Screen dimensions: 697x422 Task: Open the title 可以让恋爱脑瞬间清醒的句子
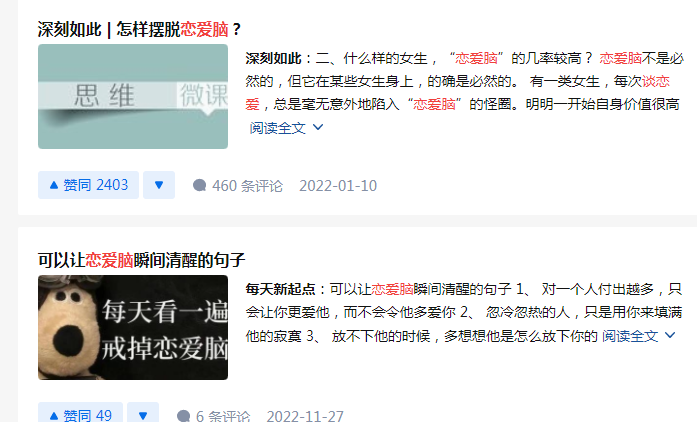click(x=141, y=260)
